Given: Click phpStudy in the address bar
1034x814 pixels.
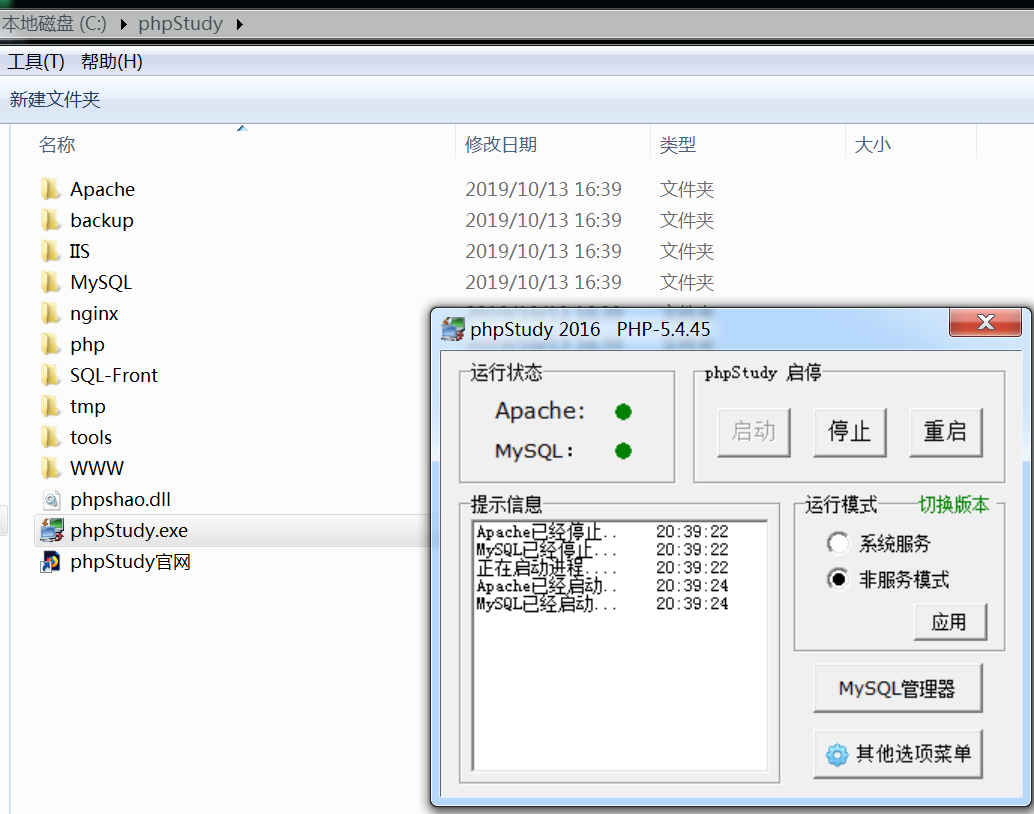Looking at the screenshot, I should click(x=181, y=24).
